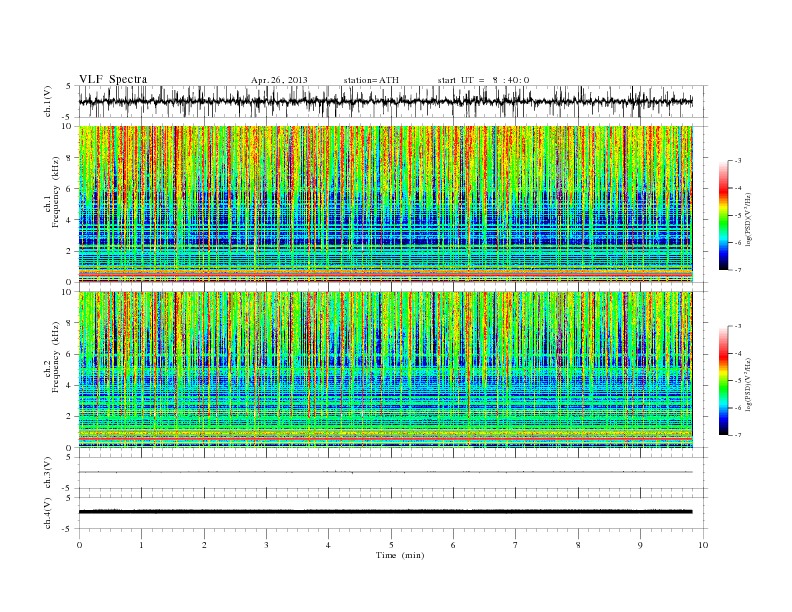Click the "Time (min)" axis title
This screenshot has width=792, height=612.
click(400, 555)
